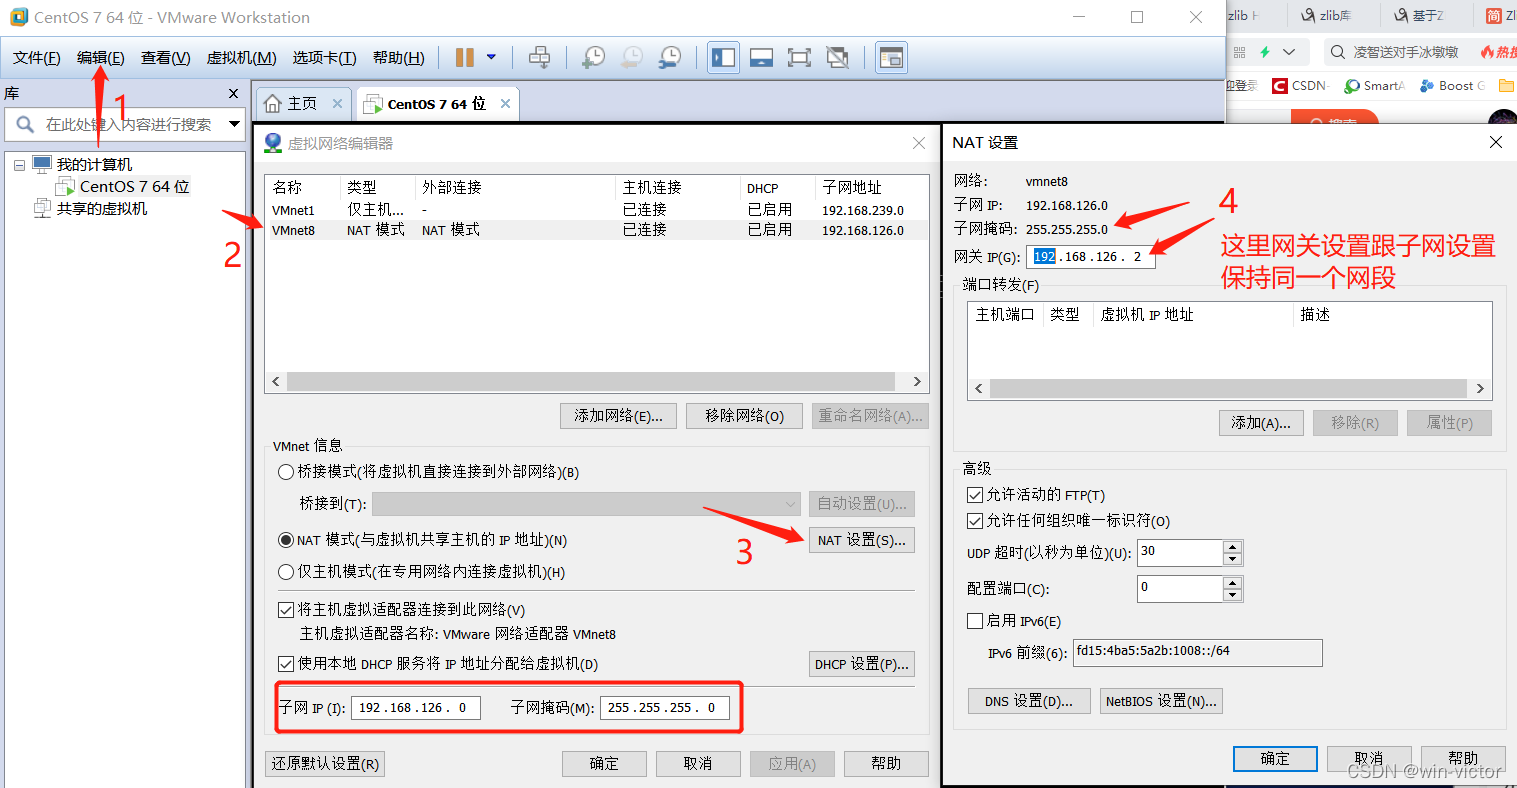Image resolution: width=1517 pixels, height=788 pixels.
Task: Enter full screen mode icon in toolbar
Action: coord(799,58)
